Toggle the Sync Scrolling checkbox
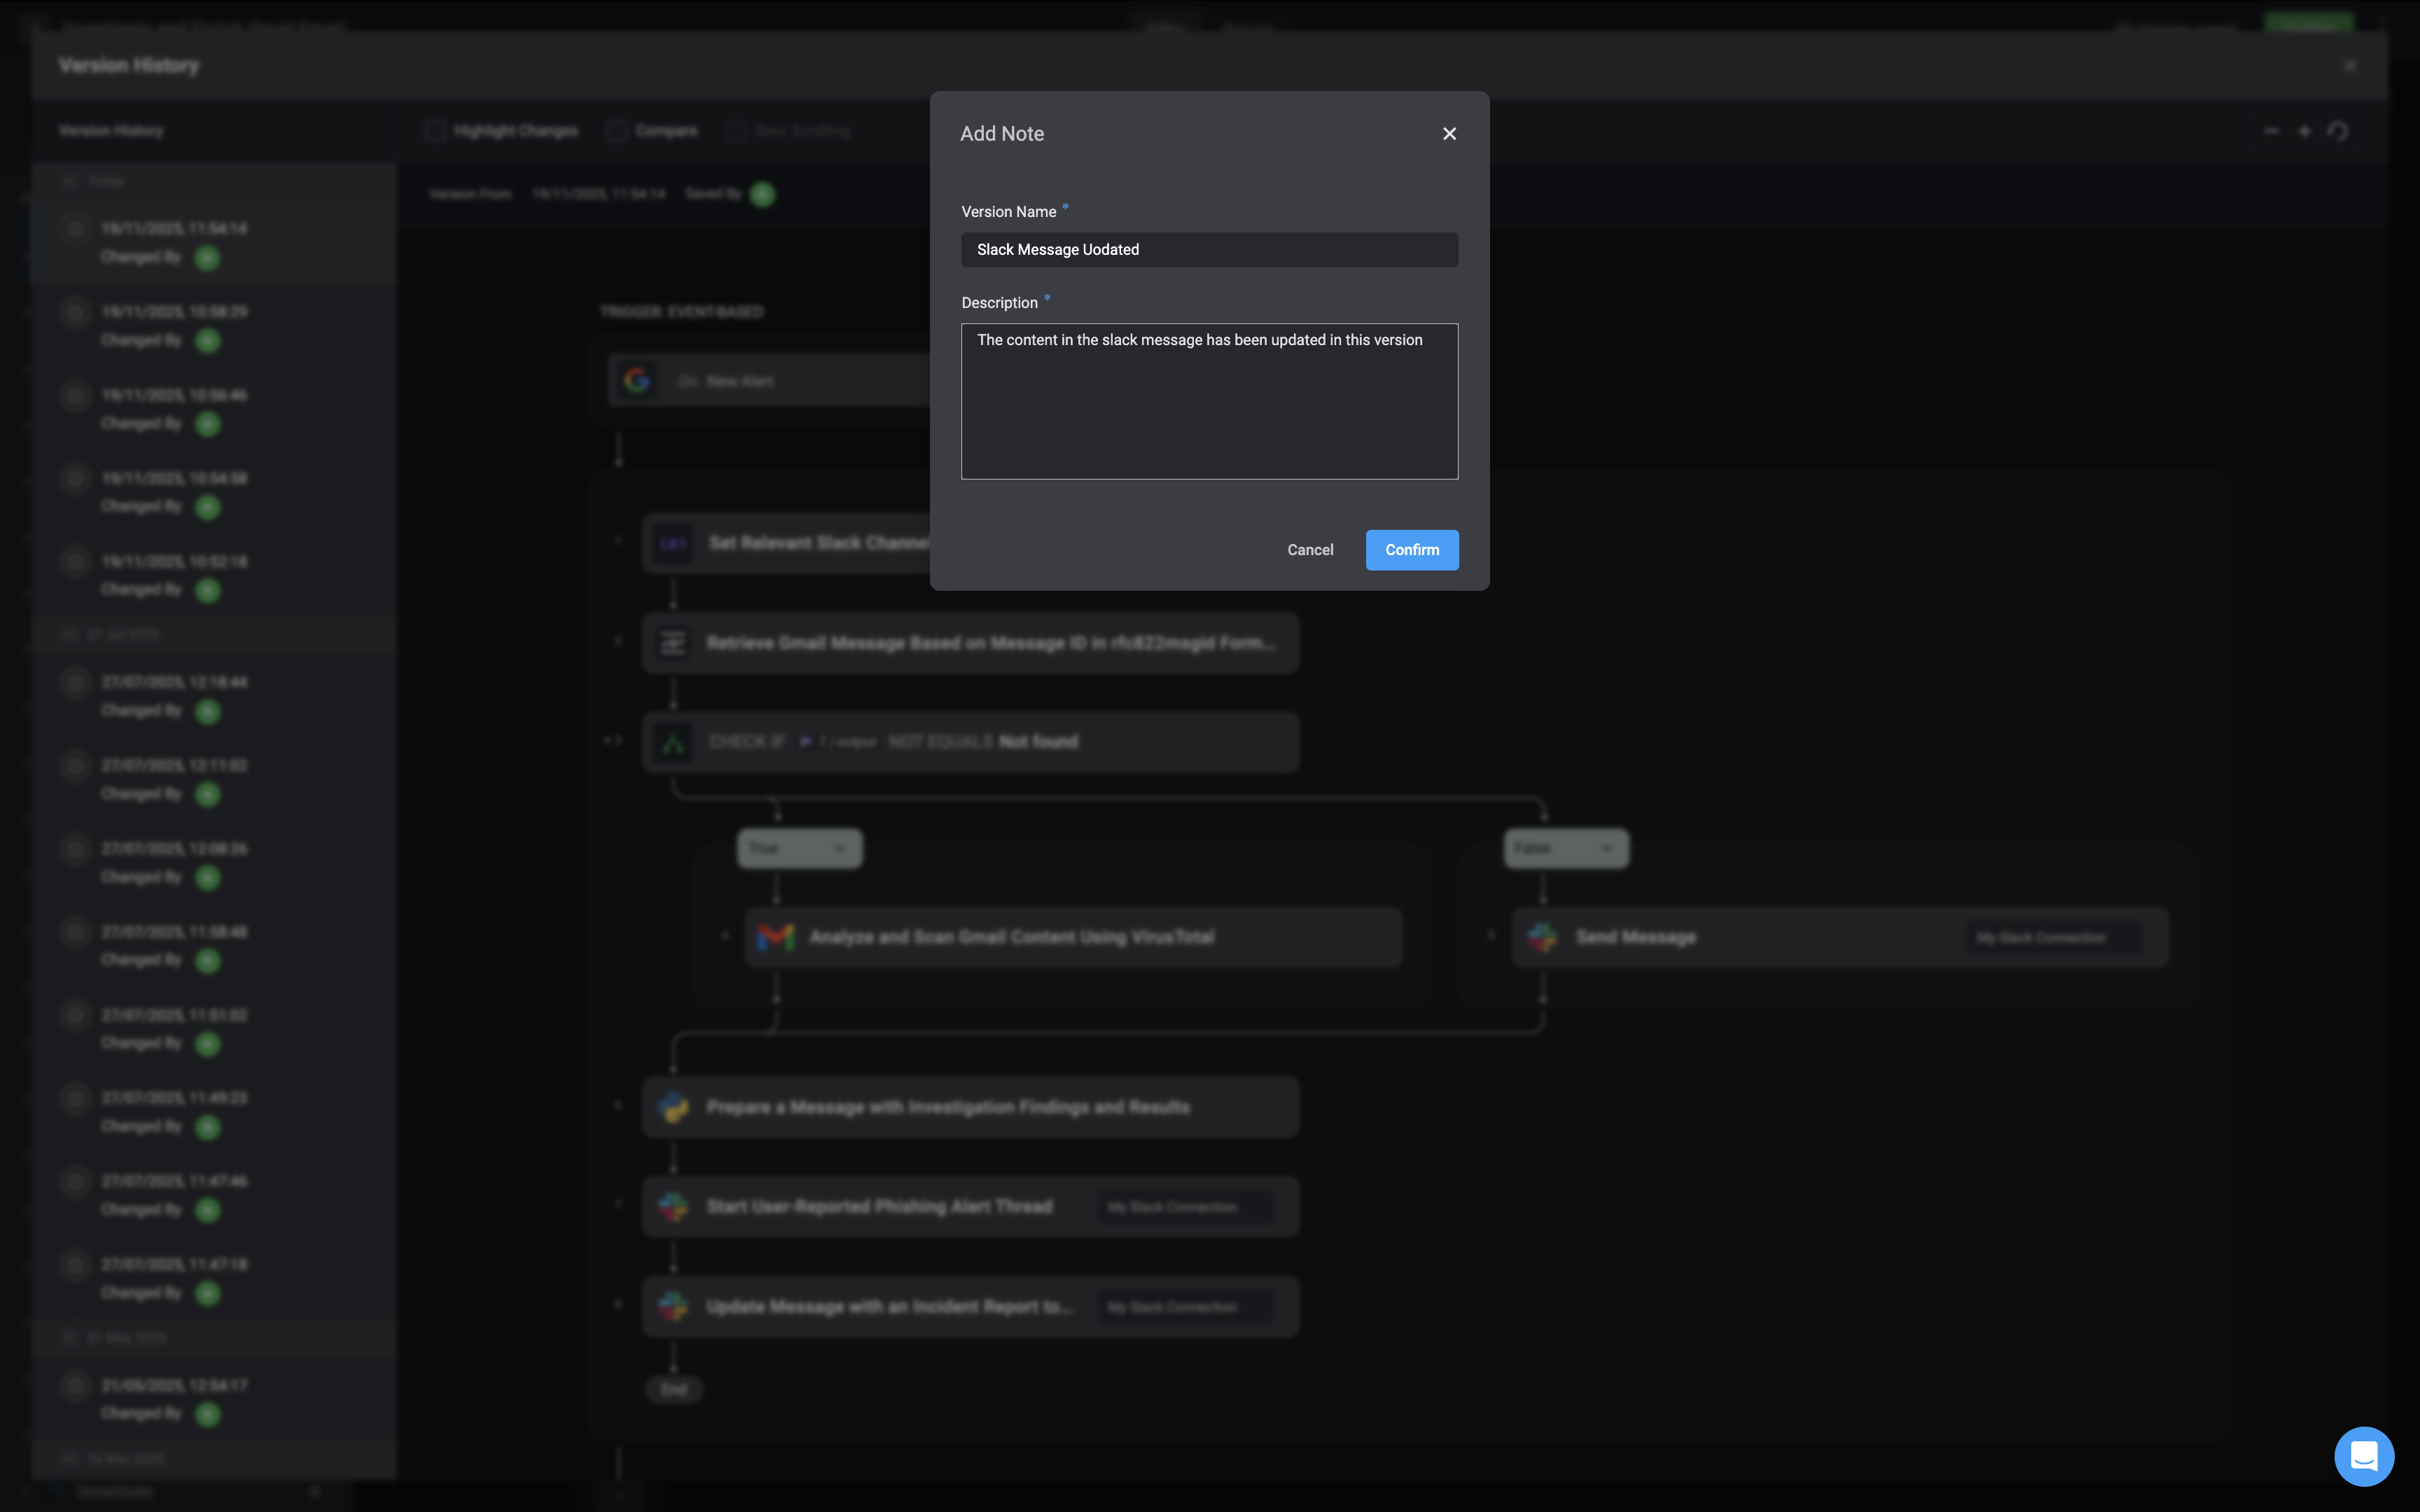Viewport: 2420px width, 1512px height. (x=736, y=131)
